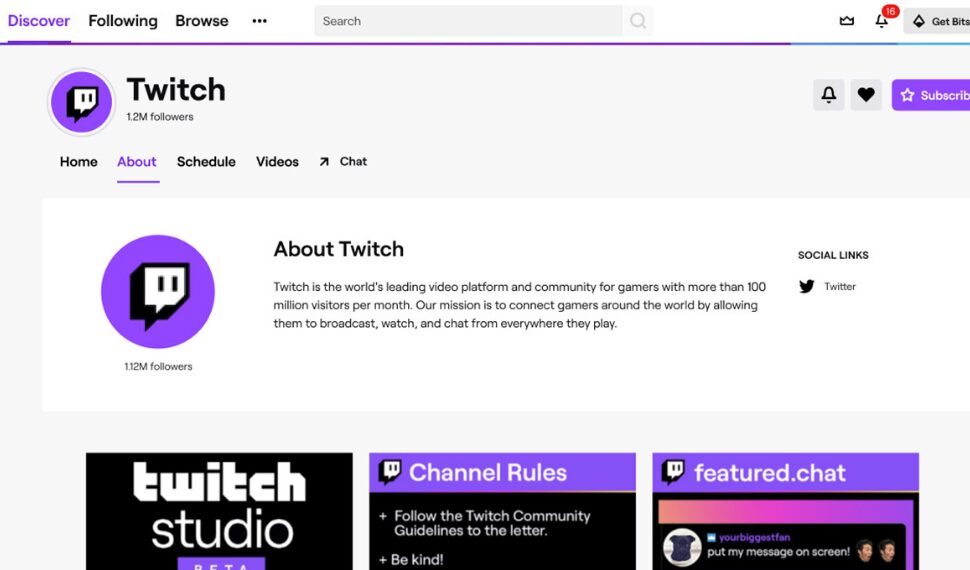
Task: Toggle channel notifications bell button
Action: click(x=828, y=95)
